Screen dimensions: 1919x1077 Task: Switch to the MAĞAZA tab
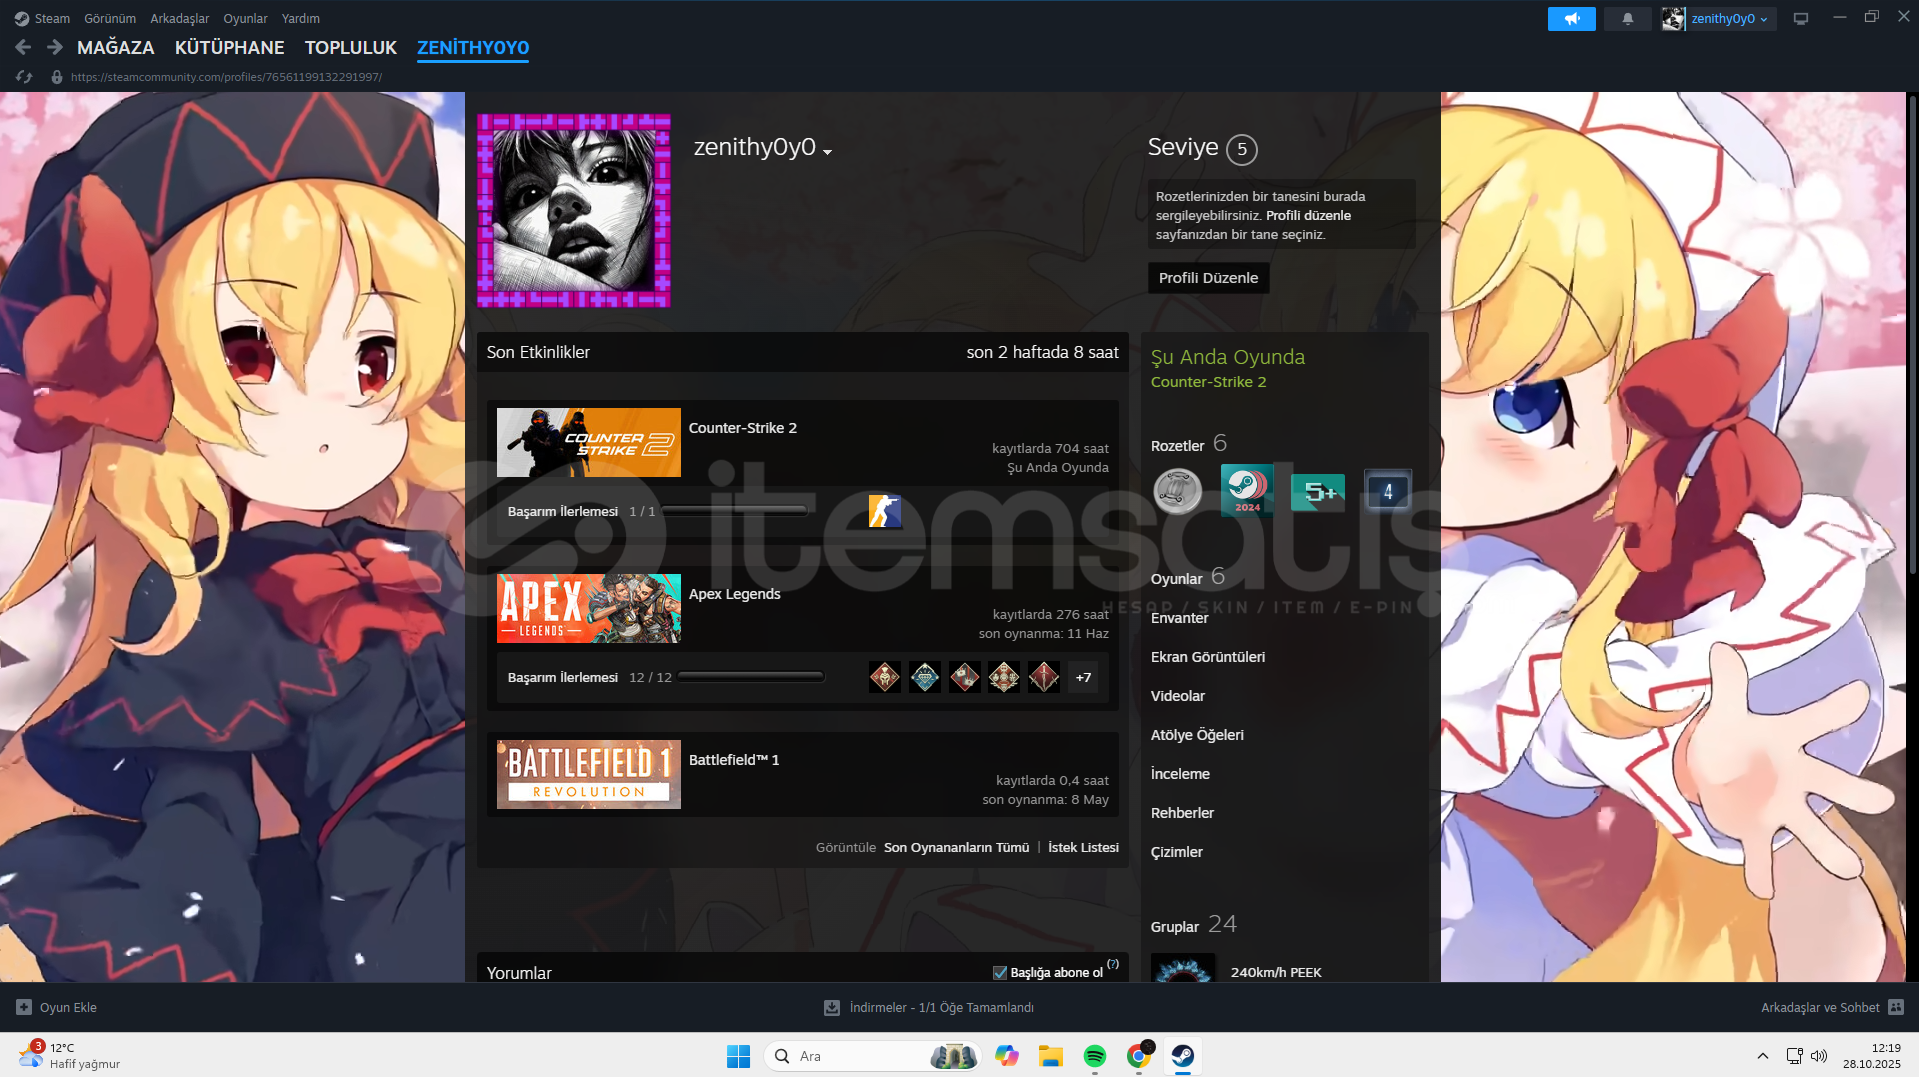point(116,48)
